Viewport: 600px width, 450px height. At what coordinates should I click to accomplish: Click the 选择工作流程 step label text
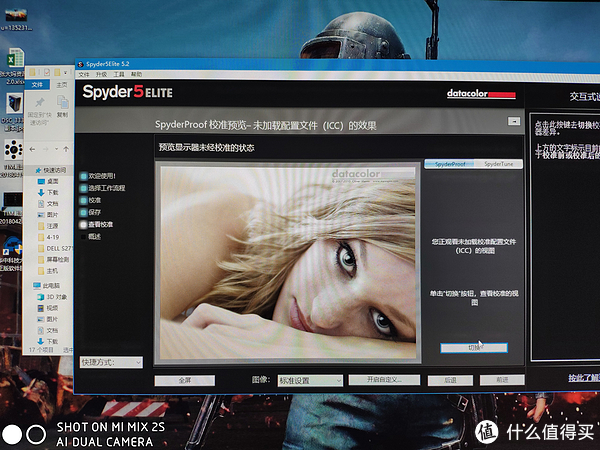click(107, 188)
